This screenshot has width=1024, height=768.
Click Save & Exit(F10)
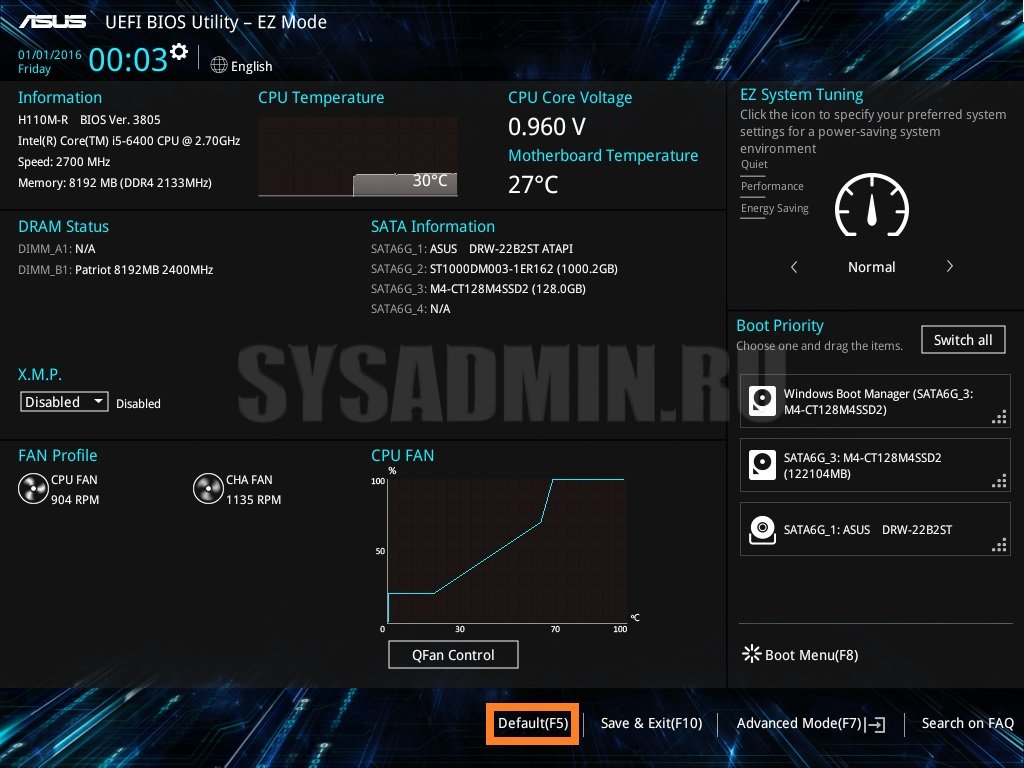click(x=651, y=724)
